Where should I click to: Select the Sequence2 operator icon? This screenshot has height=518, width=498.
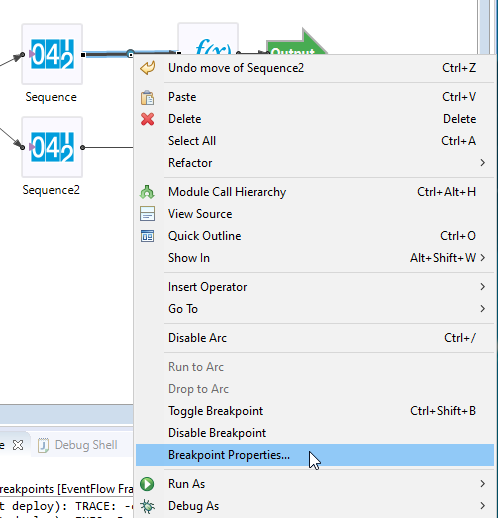pyautogui.click(x=52, y=147)
